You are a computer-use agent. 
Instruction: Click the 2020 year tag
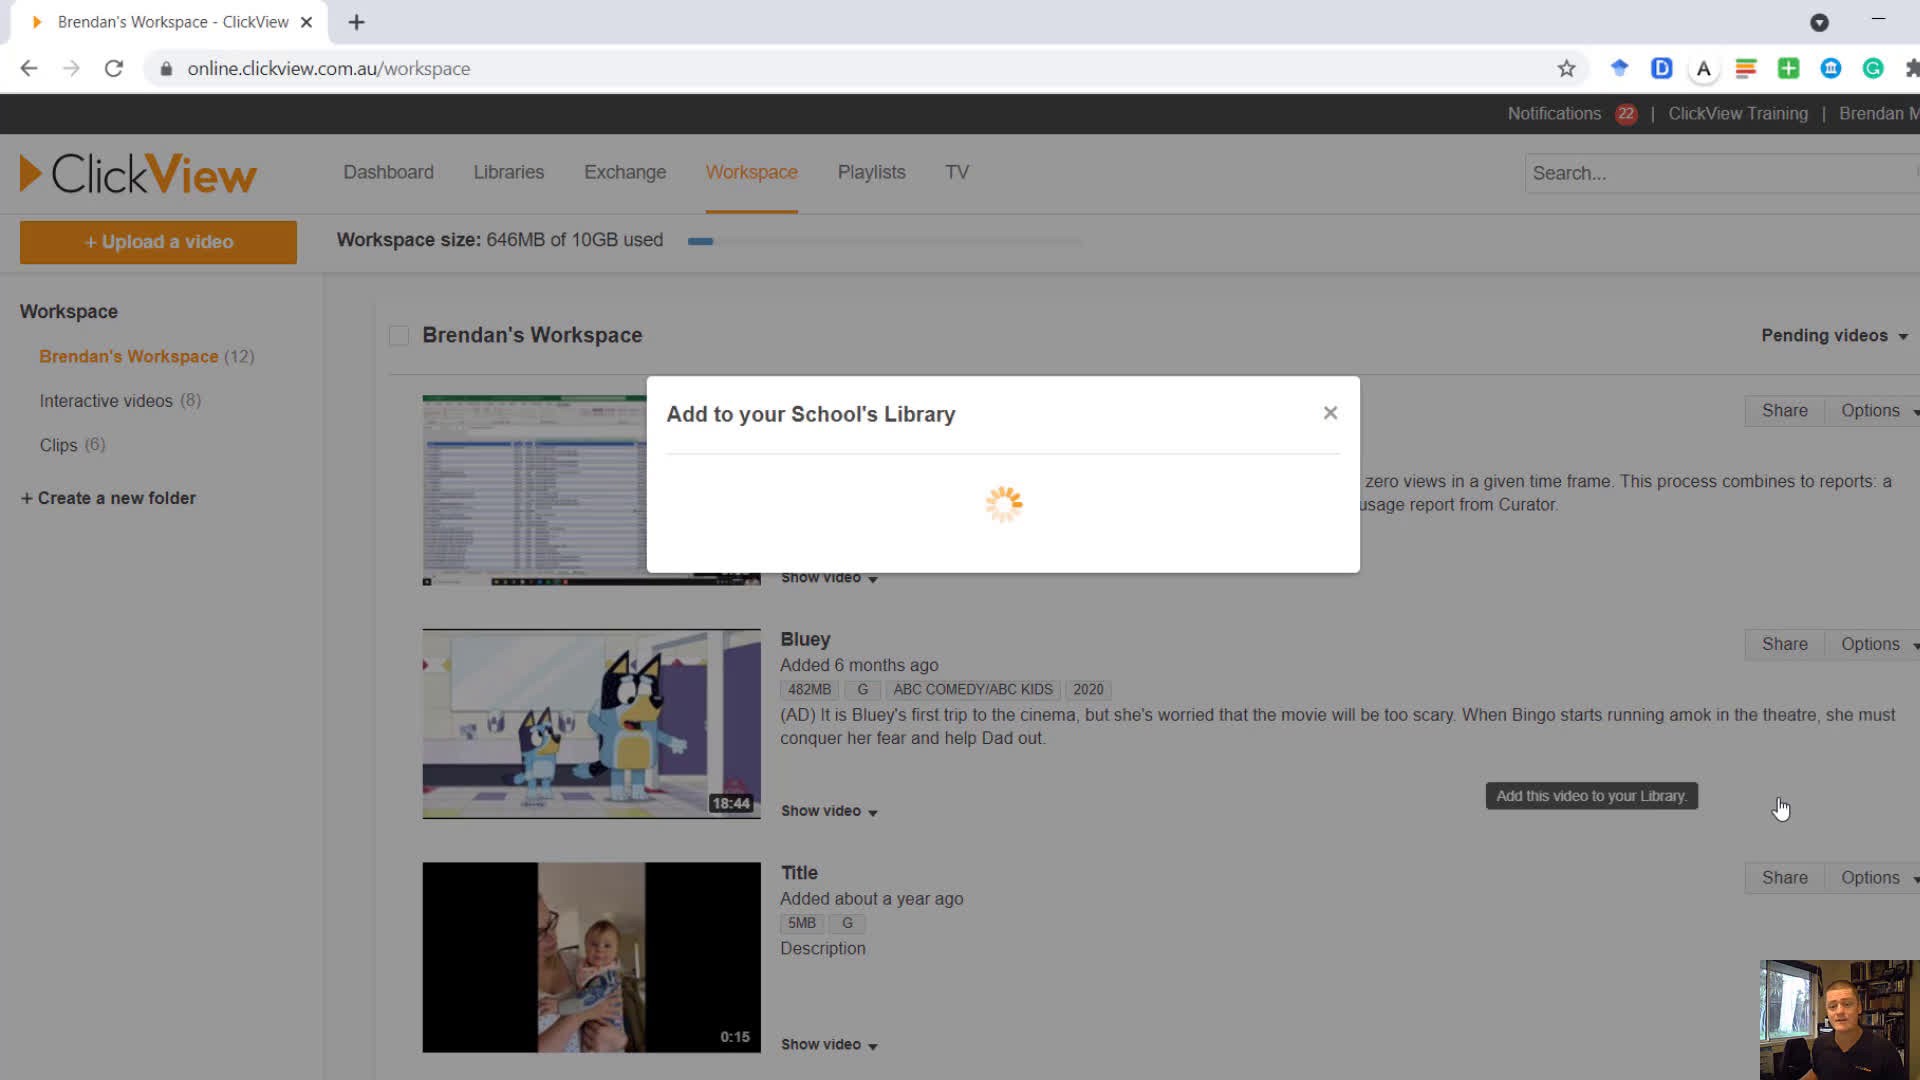click(1088, 690)
